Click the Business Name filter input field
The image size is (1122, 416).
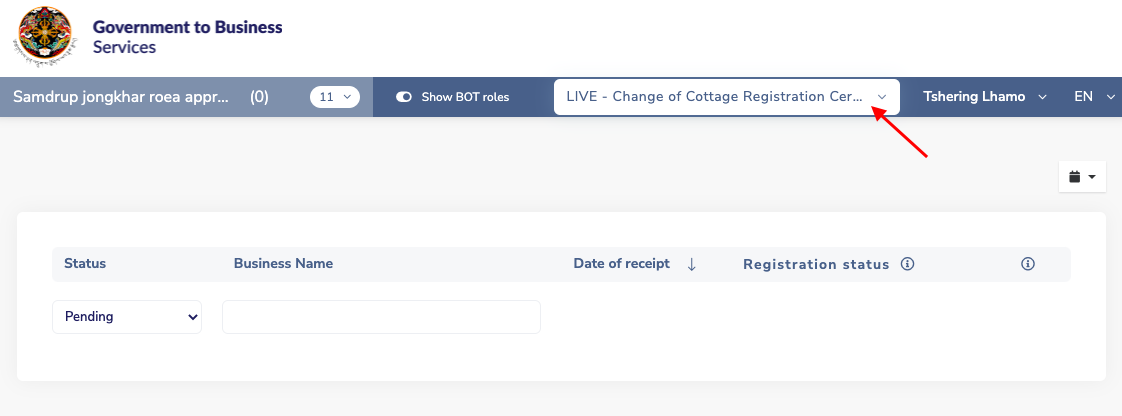[x=381, y=316]
